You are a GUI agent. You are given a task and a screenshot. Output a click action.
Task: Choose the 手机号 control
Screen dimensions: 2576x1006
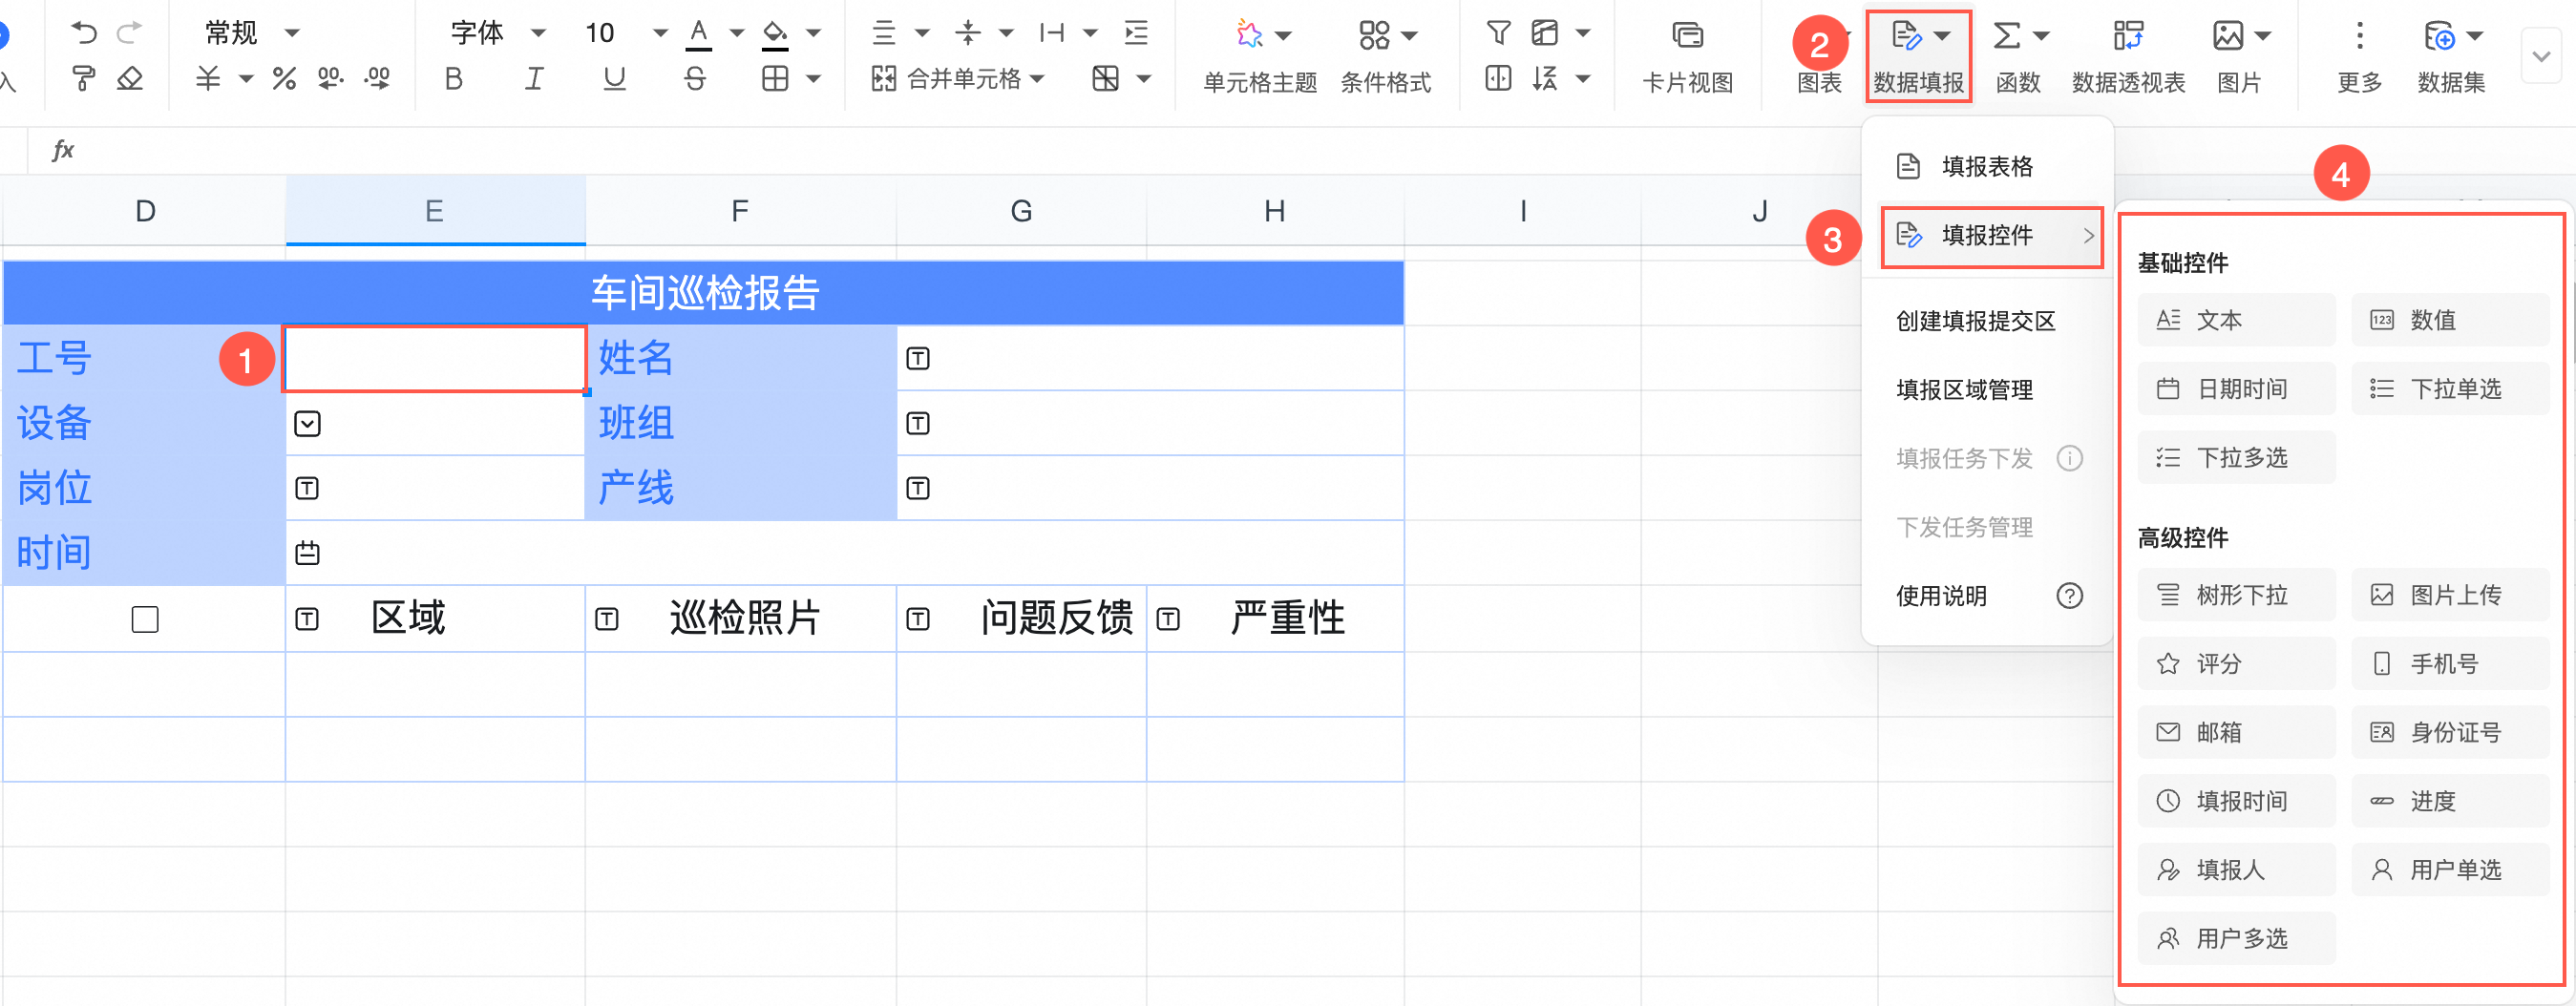coord(2449,664)
